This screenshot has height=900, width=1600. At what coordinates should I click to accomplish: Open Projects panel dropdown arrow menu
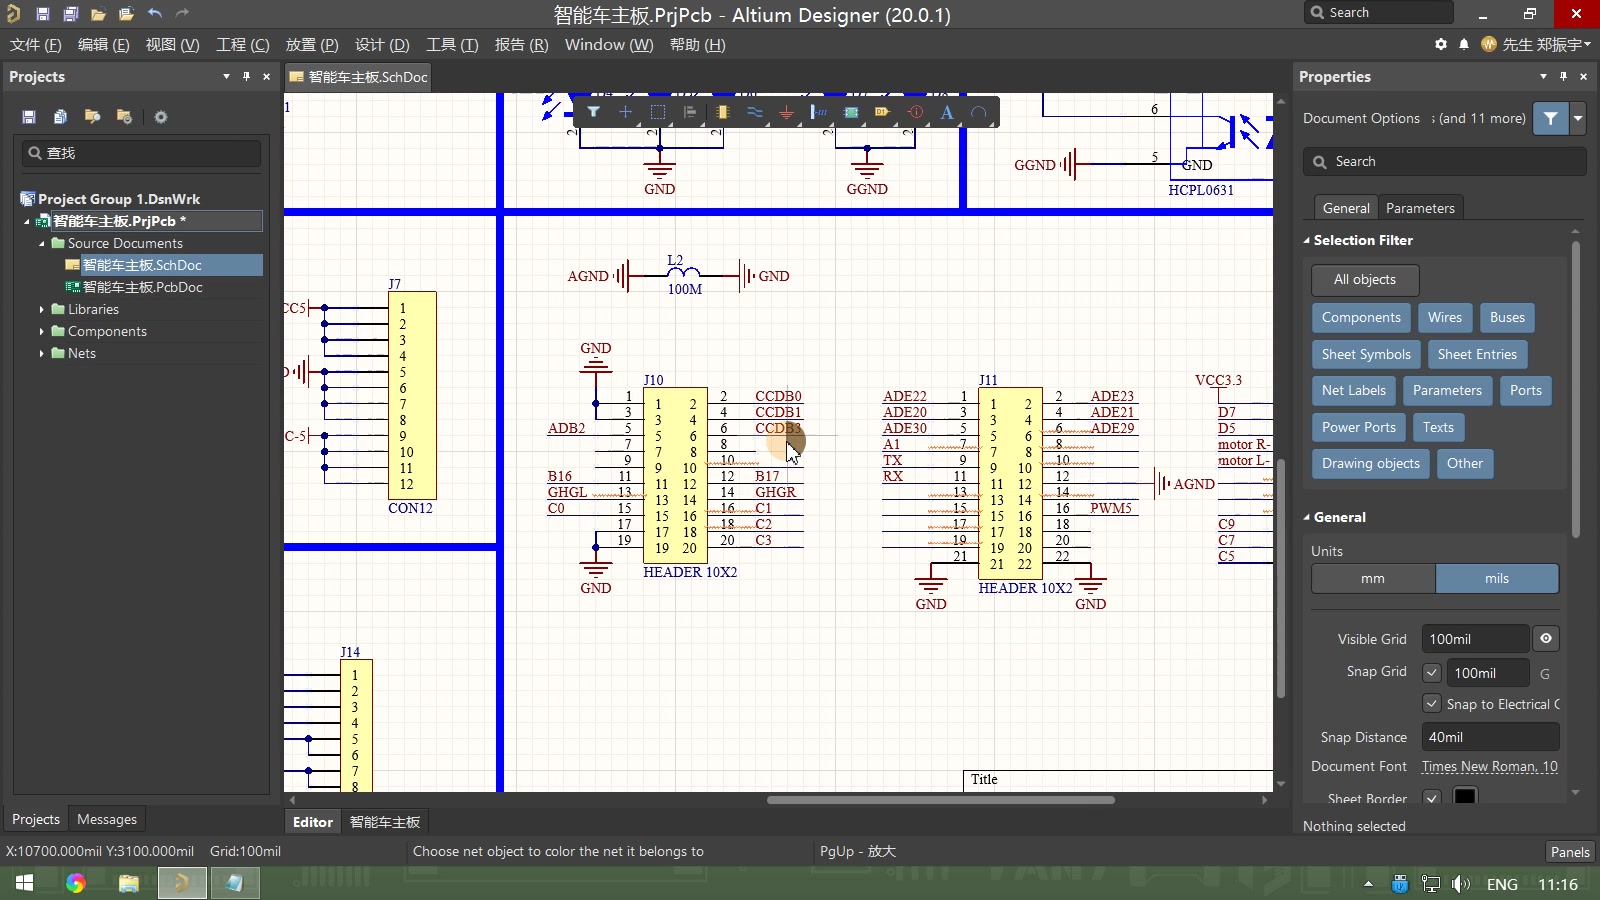pos(226,76)
